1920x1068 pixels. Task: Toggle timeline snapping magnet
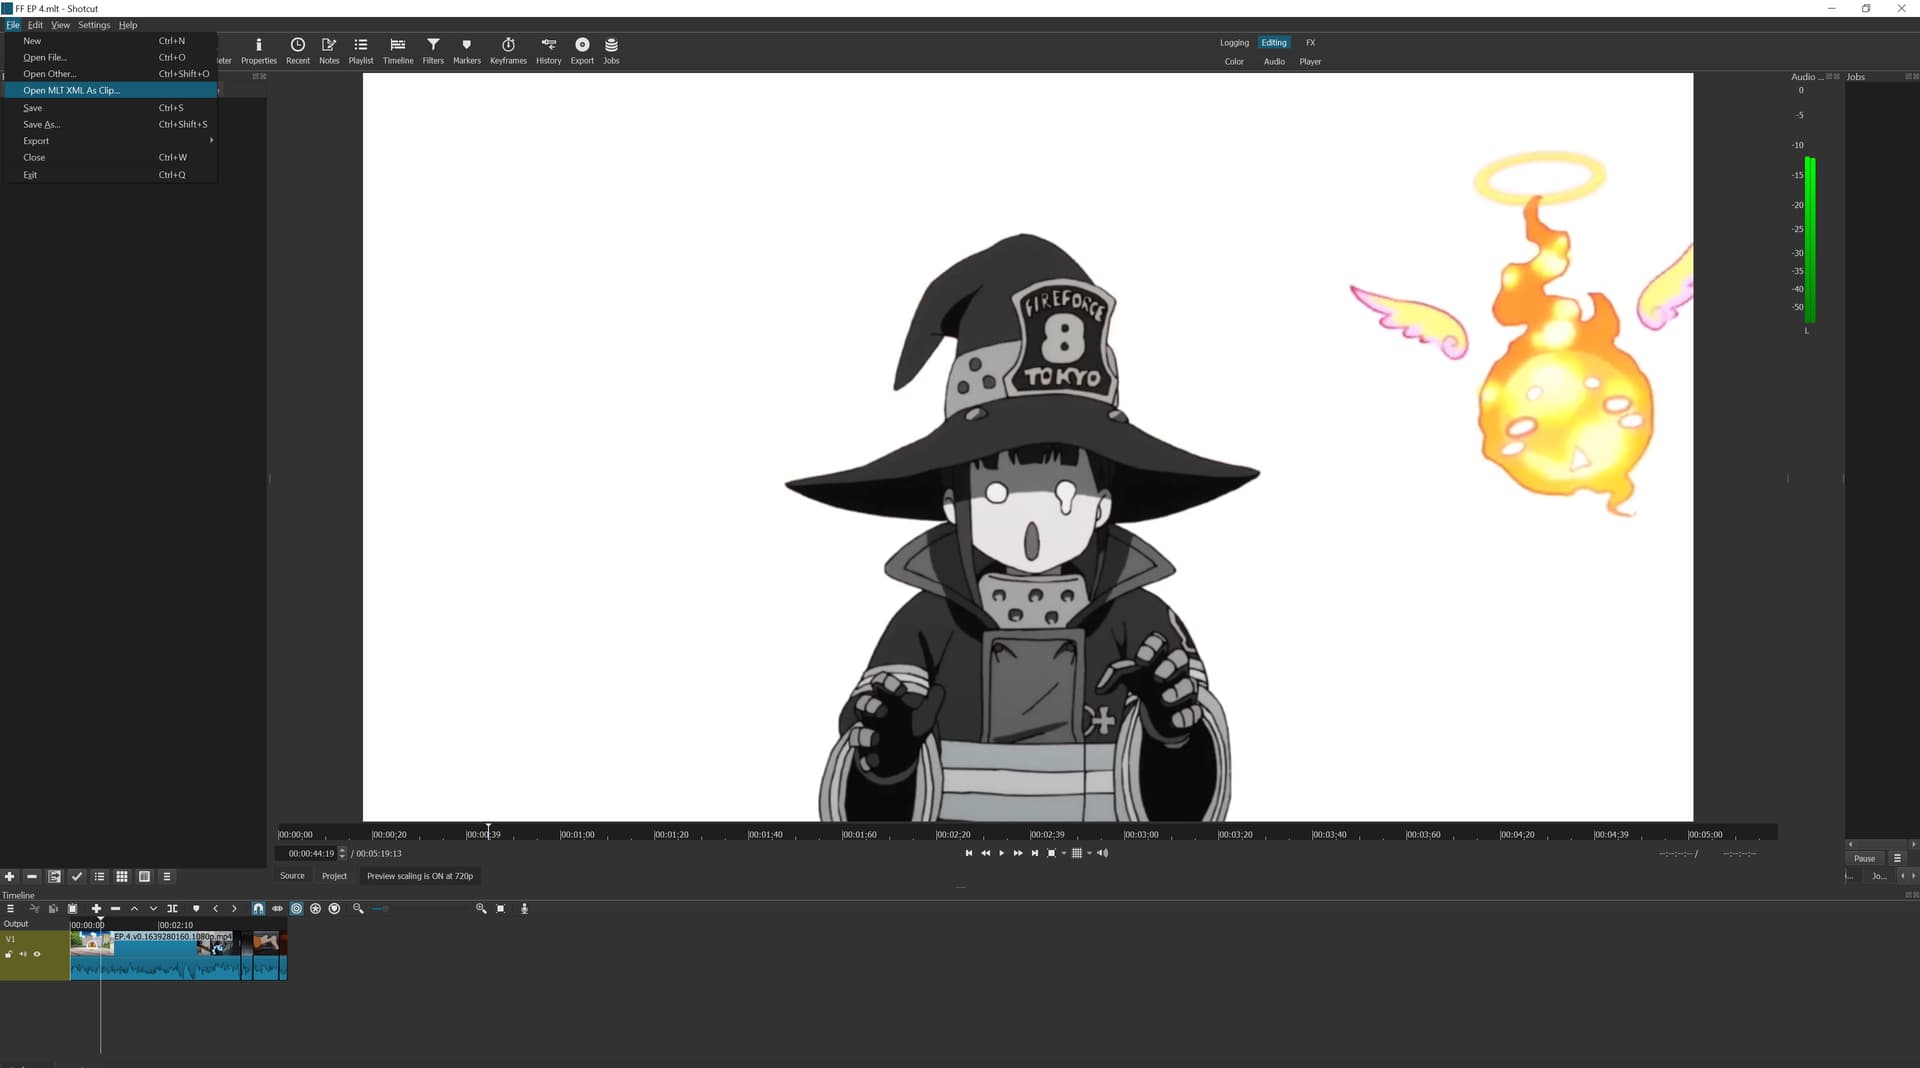coord(258,909)
